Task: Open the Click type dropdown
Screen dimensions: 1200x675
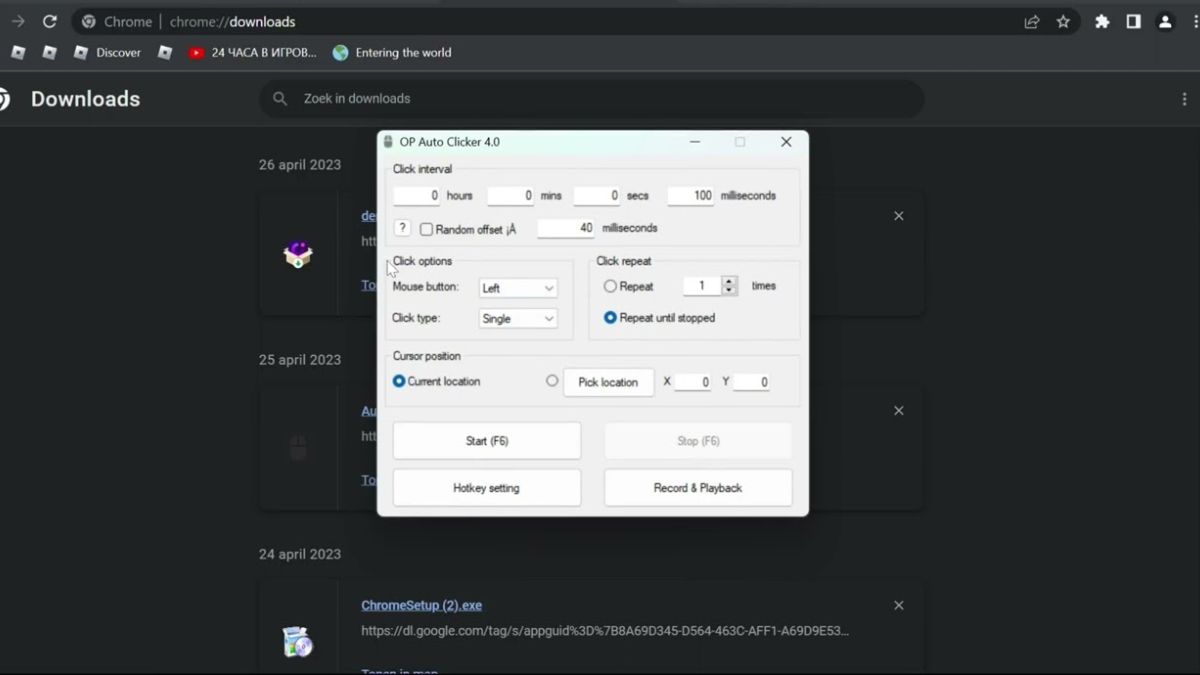Action: 517,318
